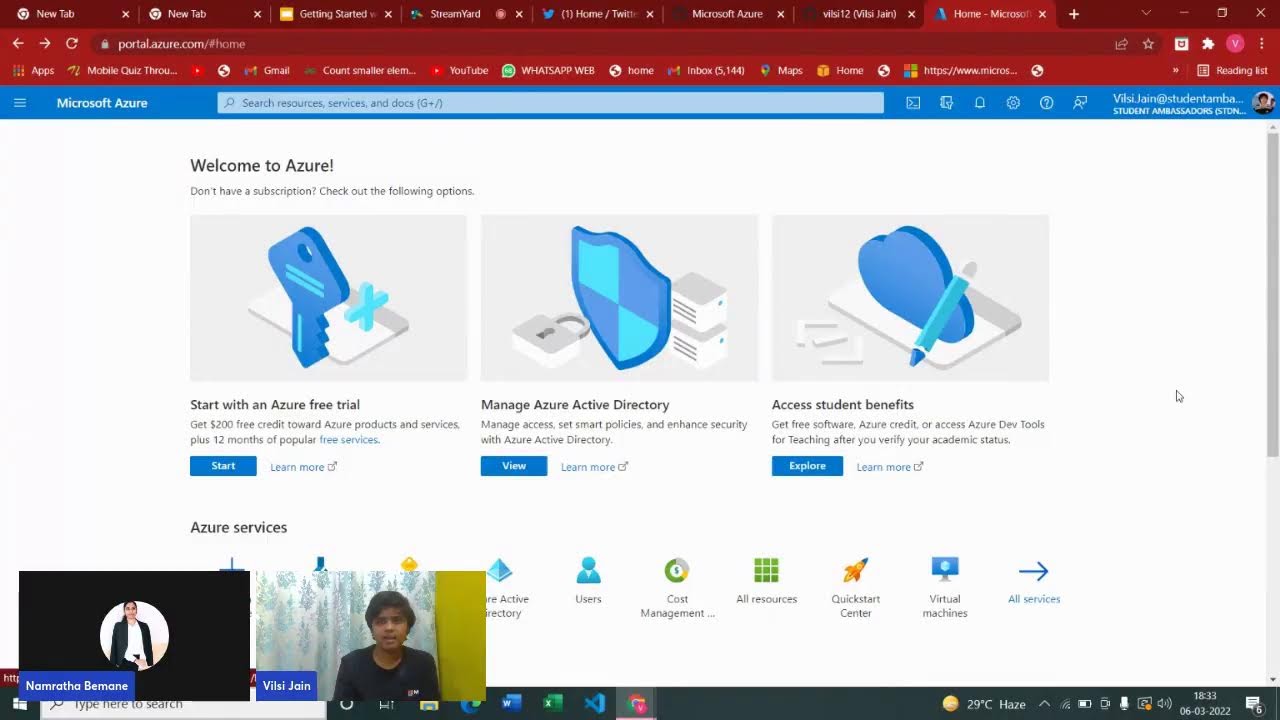Open Visual Studio Code from the taskbar
1280x720 pixels.
click(594, 704)
